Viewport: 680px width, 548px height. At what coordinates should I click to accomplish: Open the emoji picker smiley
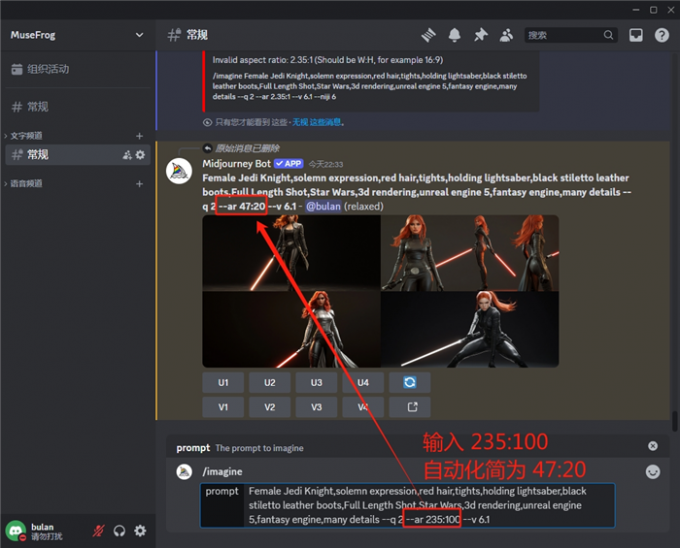[x=653, y=472]
